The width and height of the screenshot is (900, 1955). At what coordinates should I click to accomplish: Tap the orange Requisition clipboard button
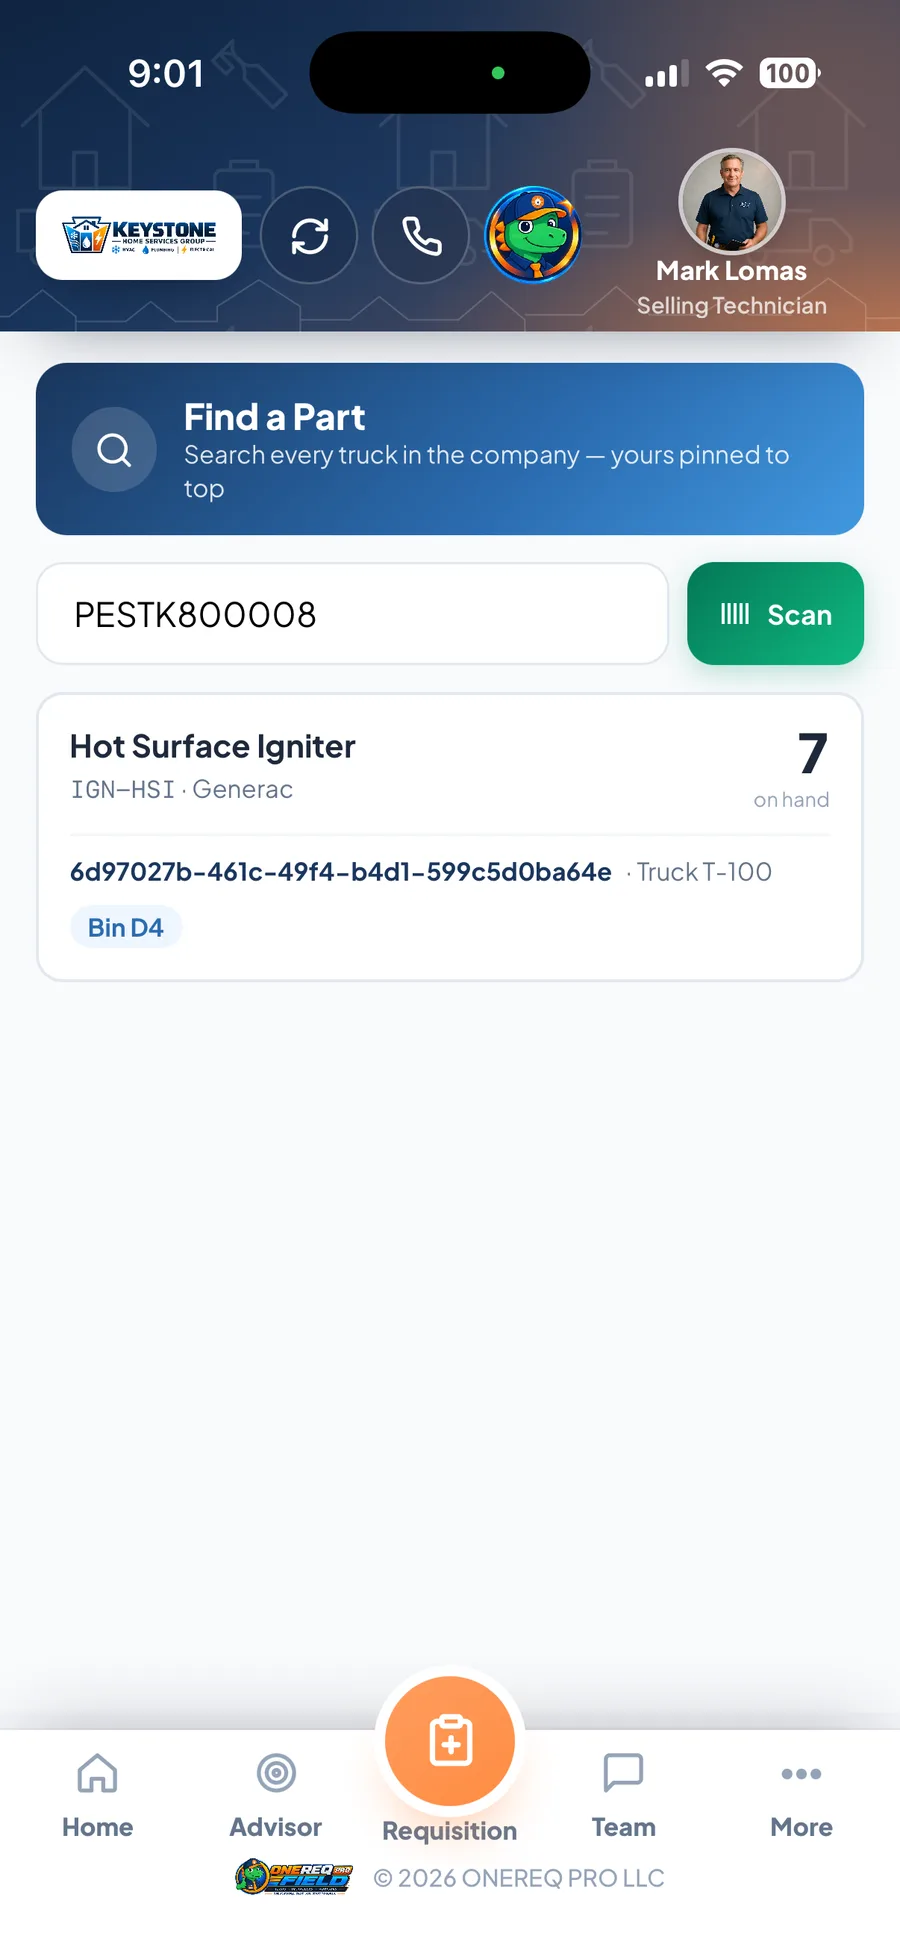coord(450,1741)
